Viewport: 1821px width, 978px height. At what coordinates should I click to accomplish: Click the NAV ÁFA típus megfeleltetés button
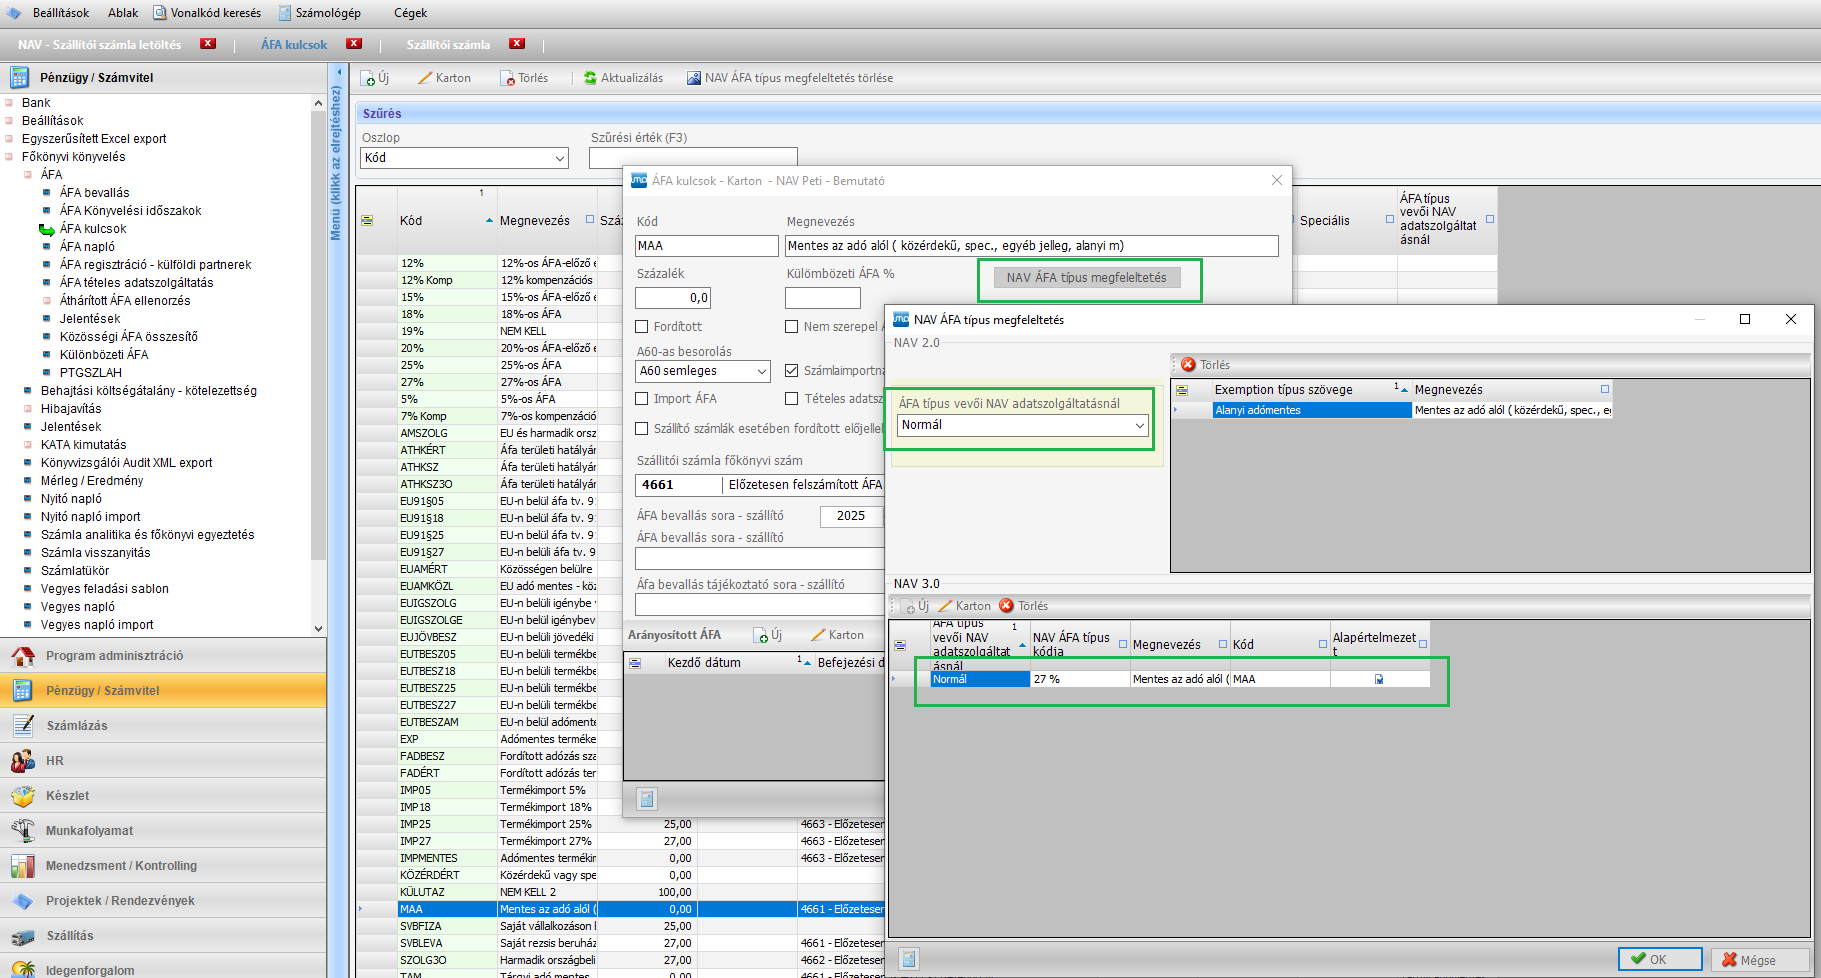pos(1086,278)
